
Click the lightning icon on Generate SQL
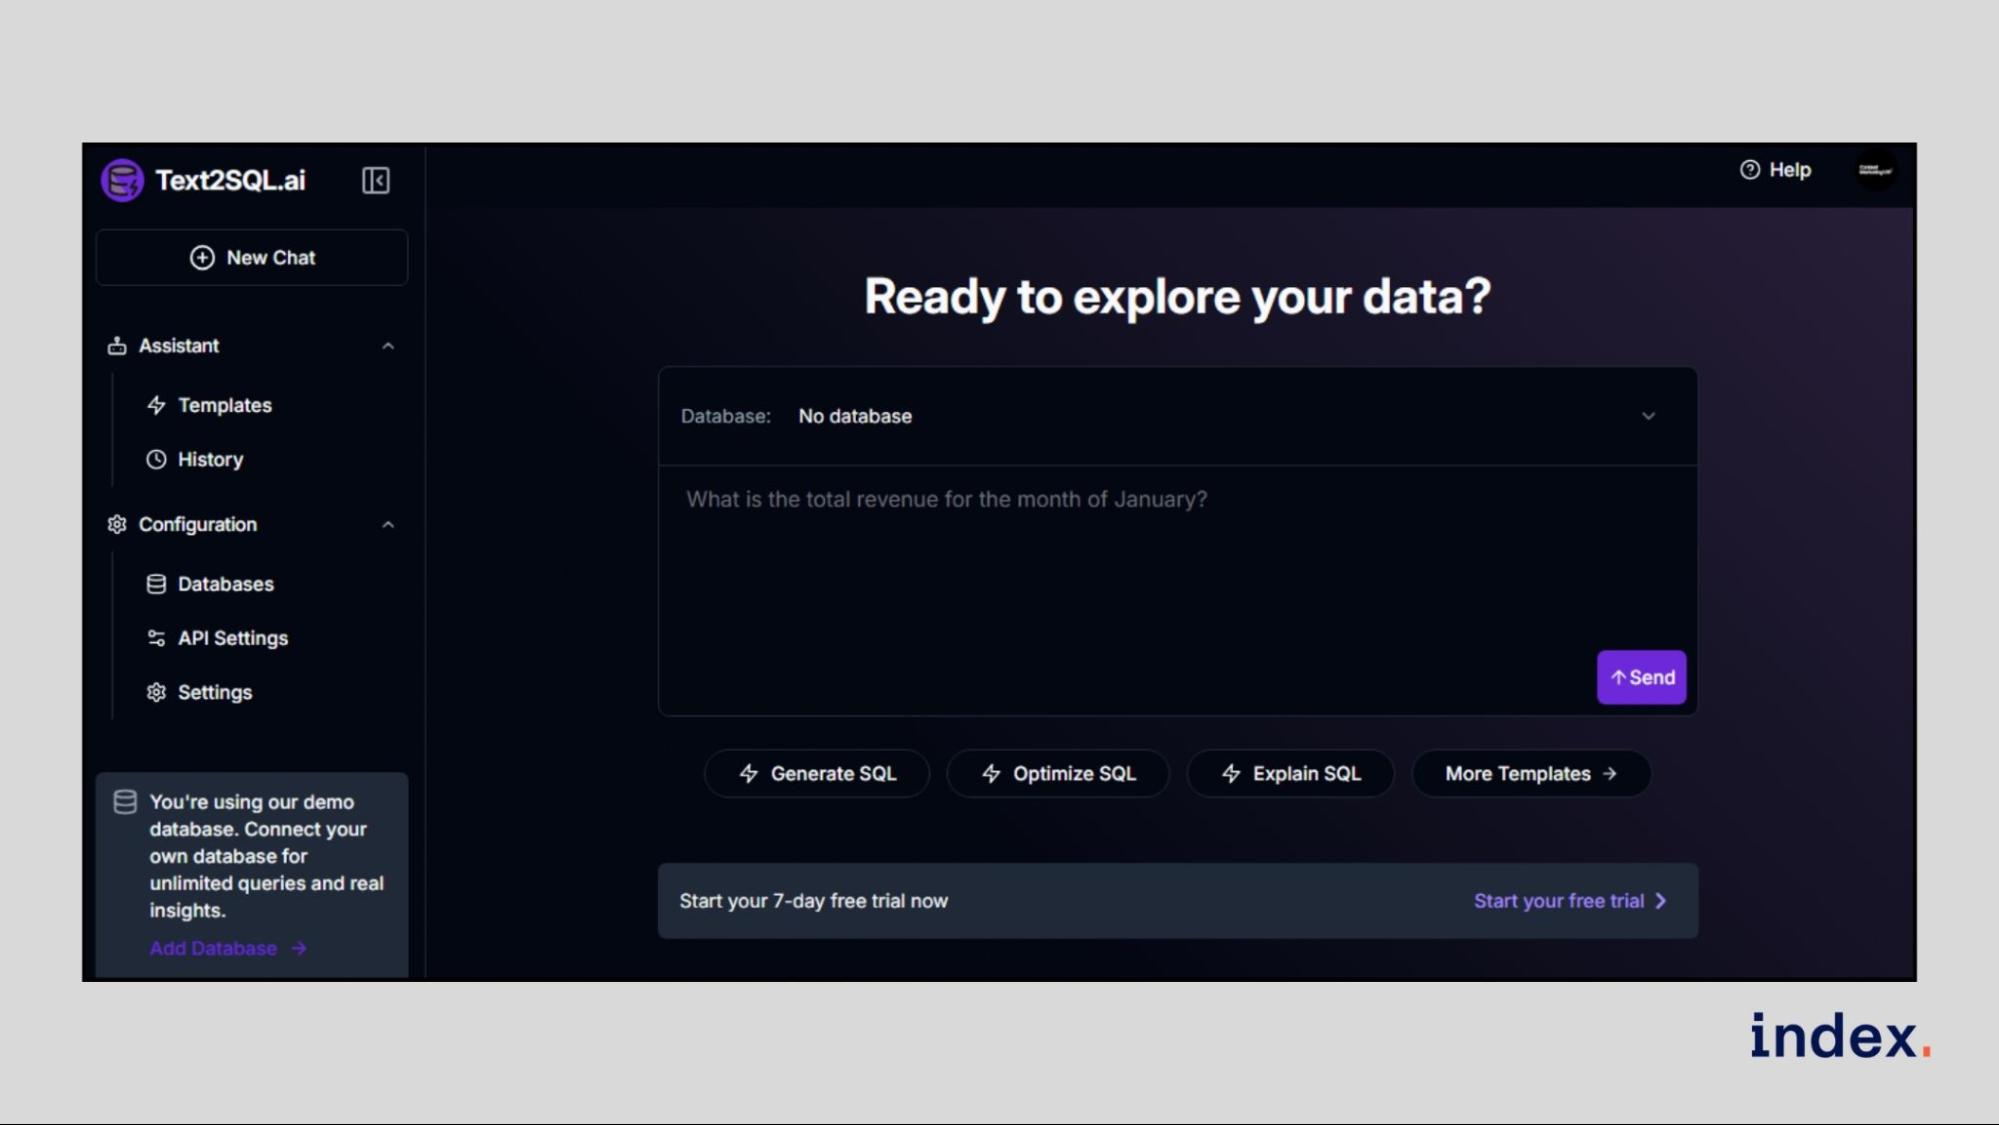click(748, 774)
